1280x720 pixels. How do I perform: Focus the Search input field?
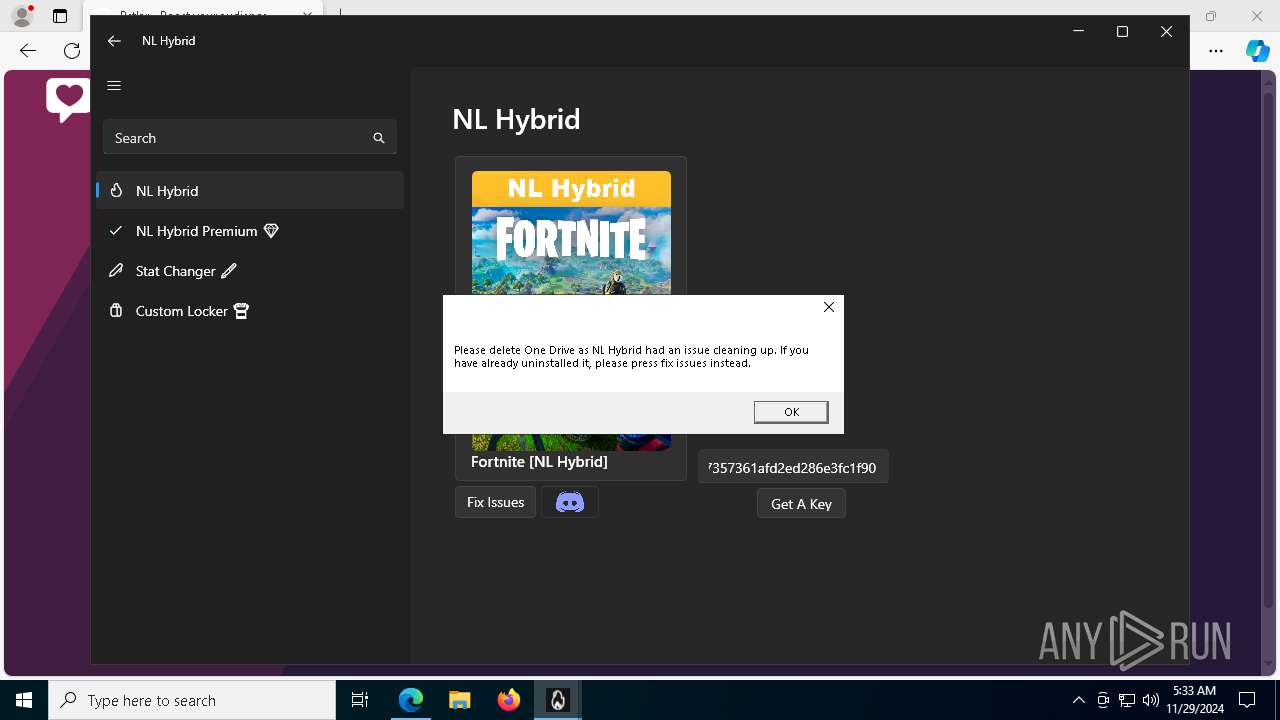pos(249,138)
